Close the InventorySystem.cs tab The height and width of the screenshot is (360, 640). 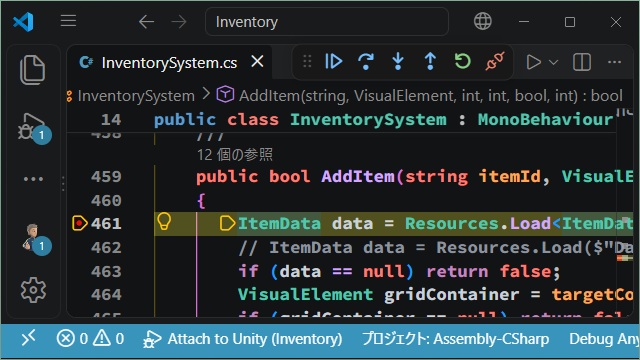pyautogui.click(x=257, y=62)
